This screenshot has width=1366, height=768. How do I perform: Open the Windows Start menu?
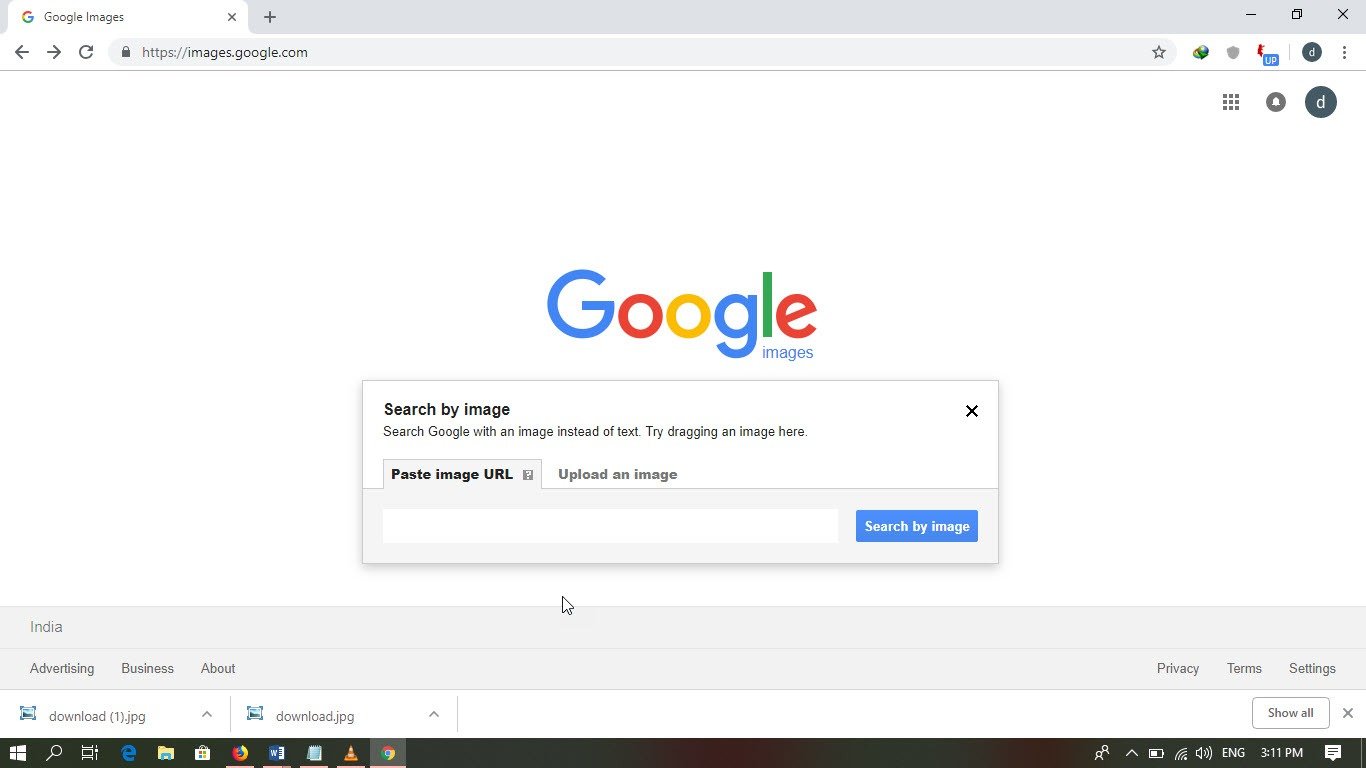click(17, 753)
